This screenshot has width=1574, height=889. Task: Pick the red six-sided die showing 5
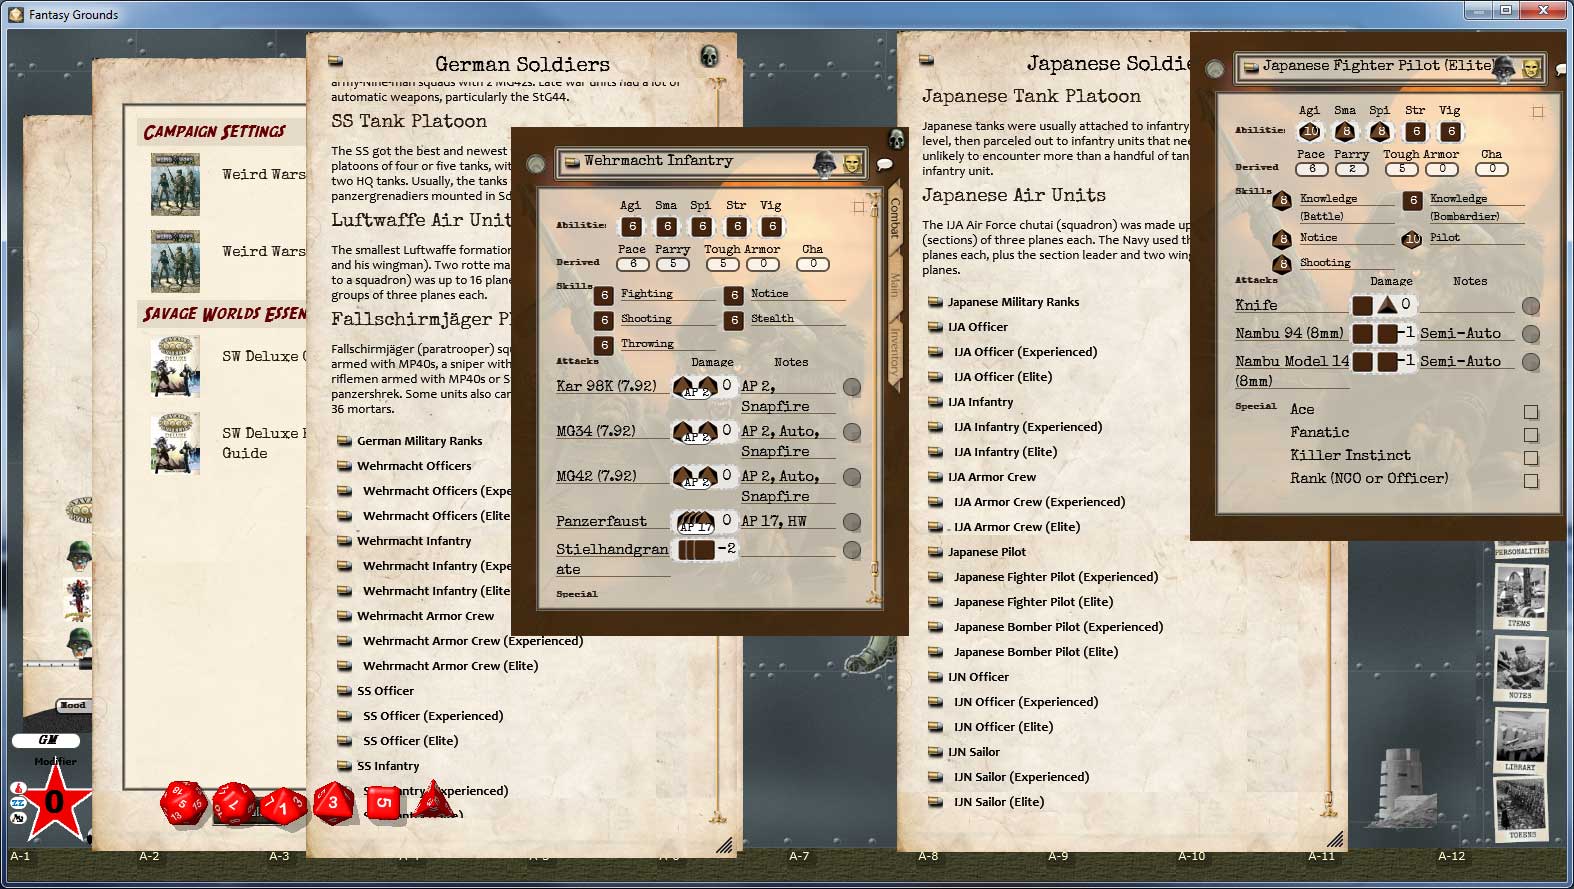[x=382, y=802]
